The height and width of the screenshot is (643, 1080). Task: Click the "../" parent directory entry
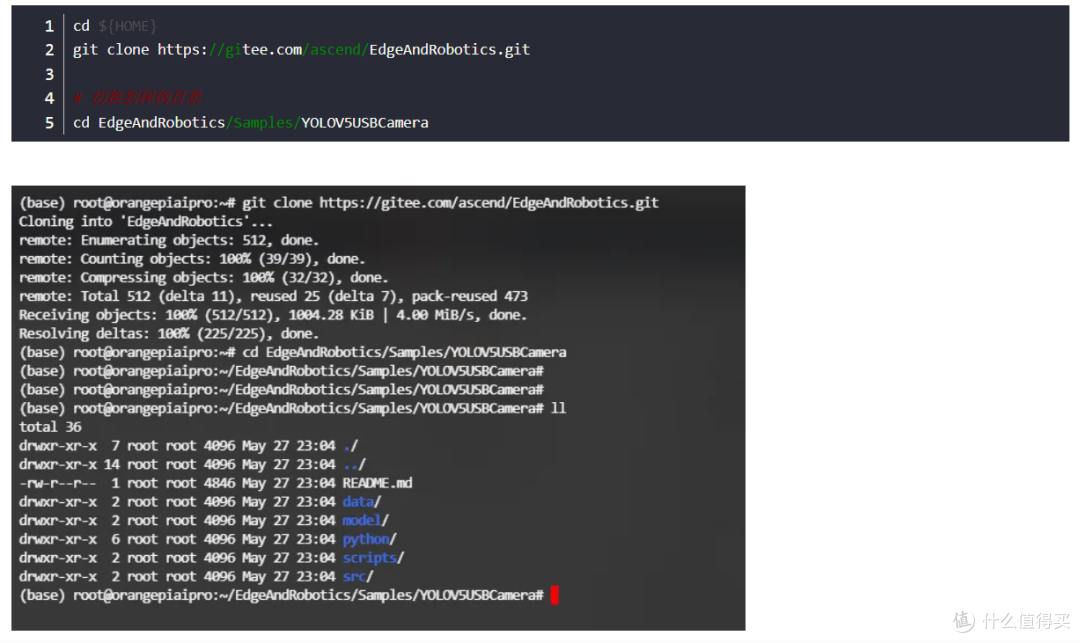[354, 465]
